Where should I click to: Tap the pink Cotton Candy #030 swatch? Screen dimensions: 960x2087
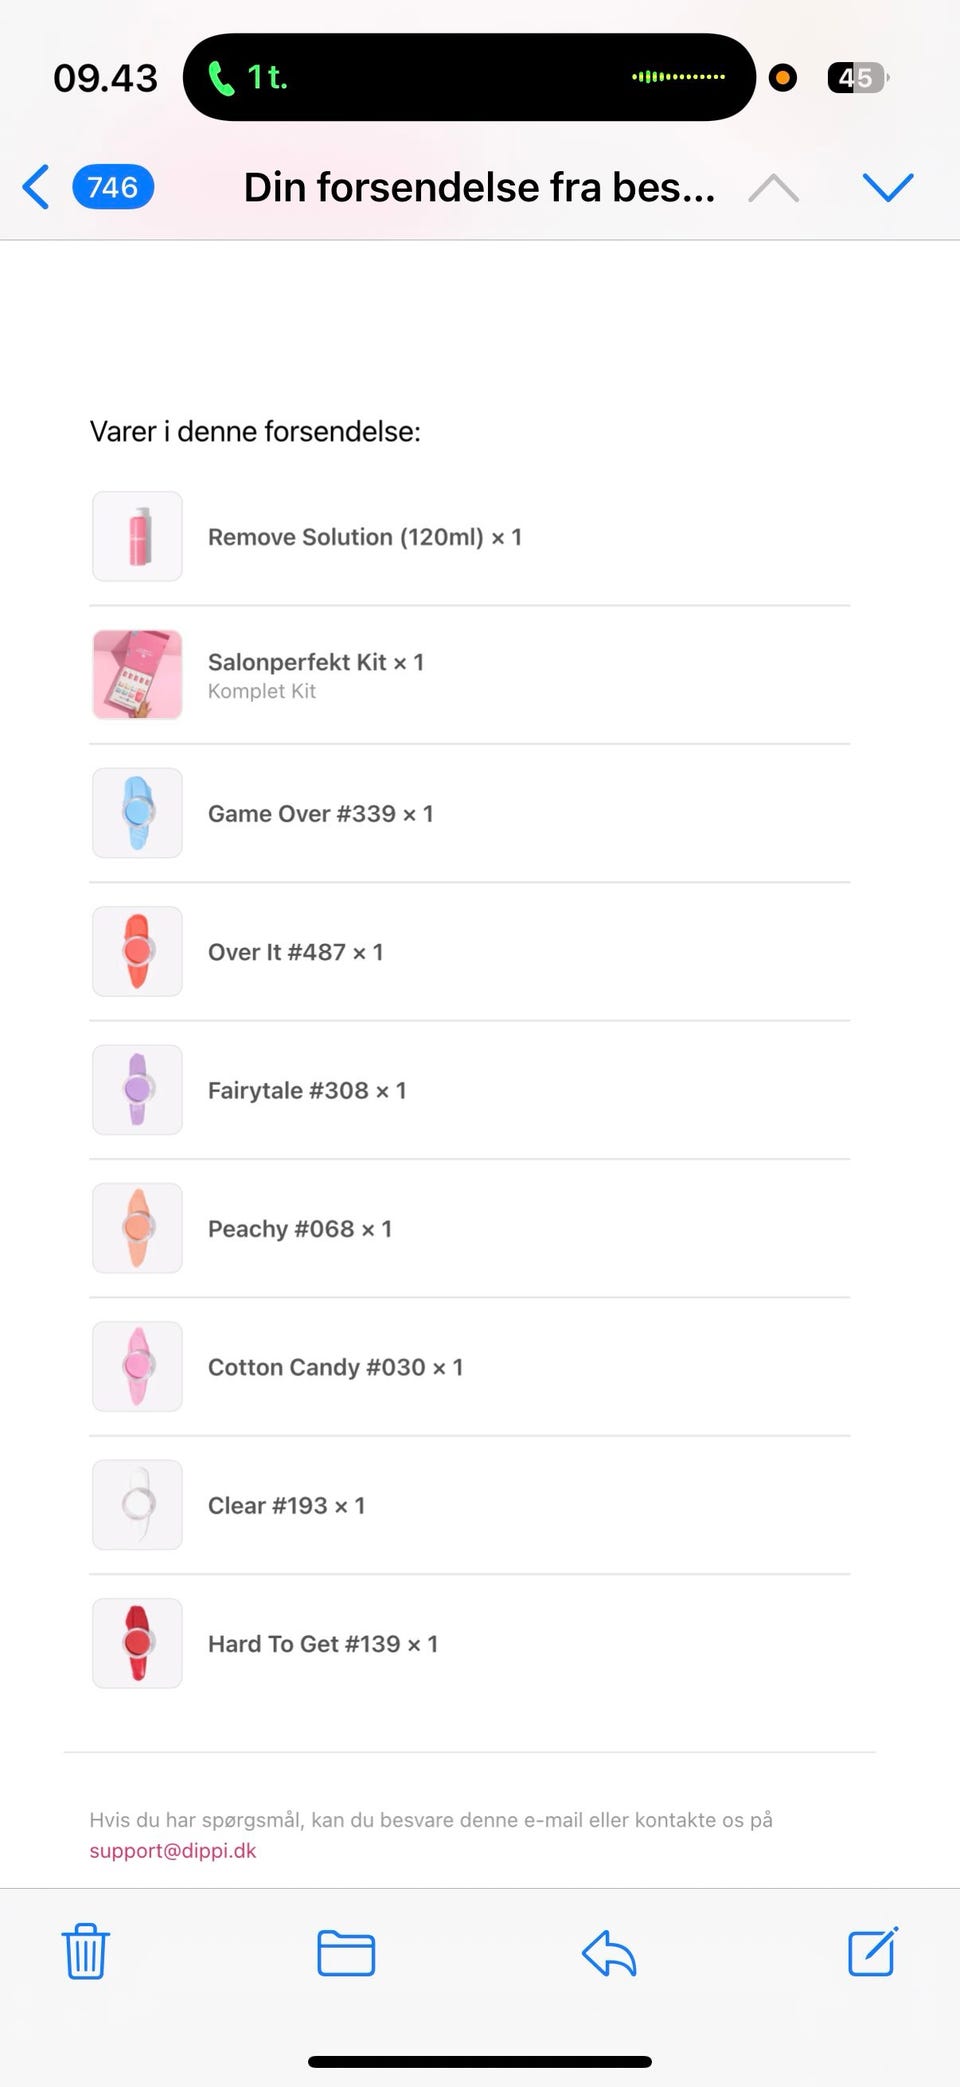(x=138, y=1366)
